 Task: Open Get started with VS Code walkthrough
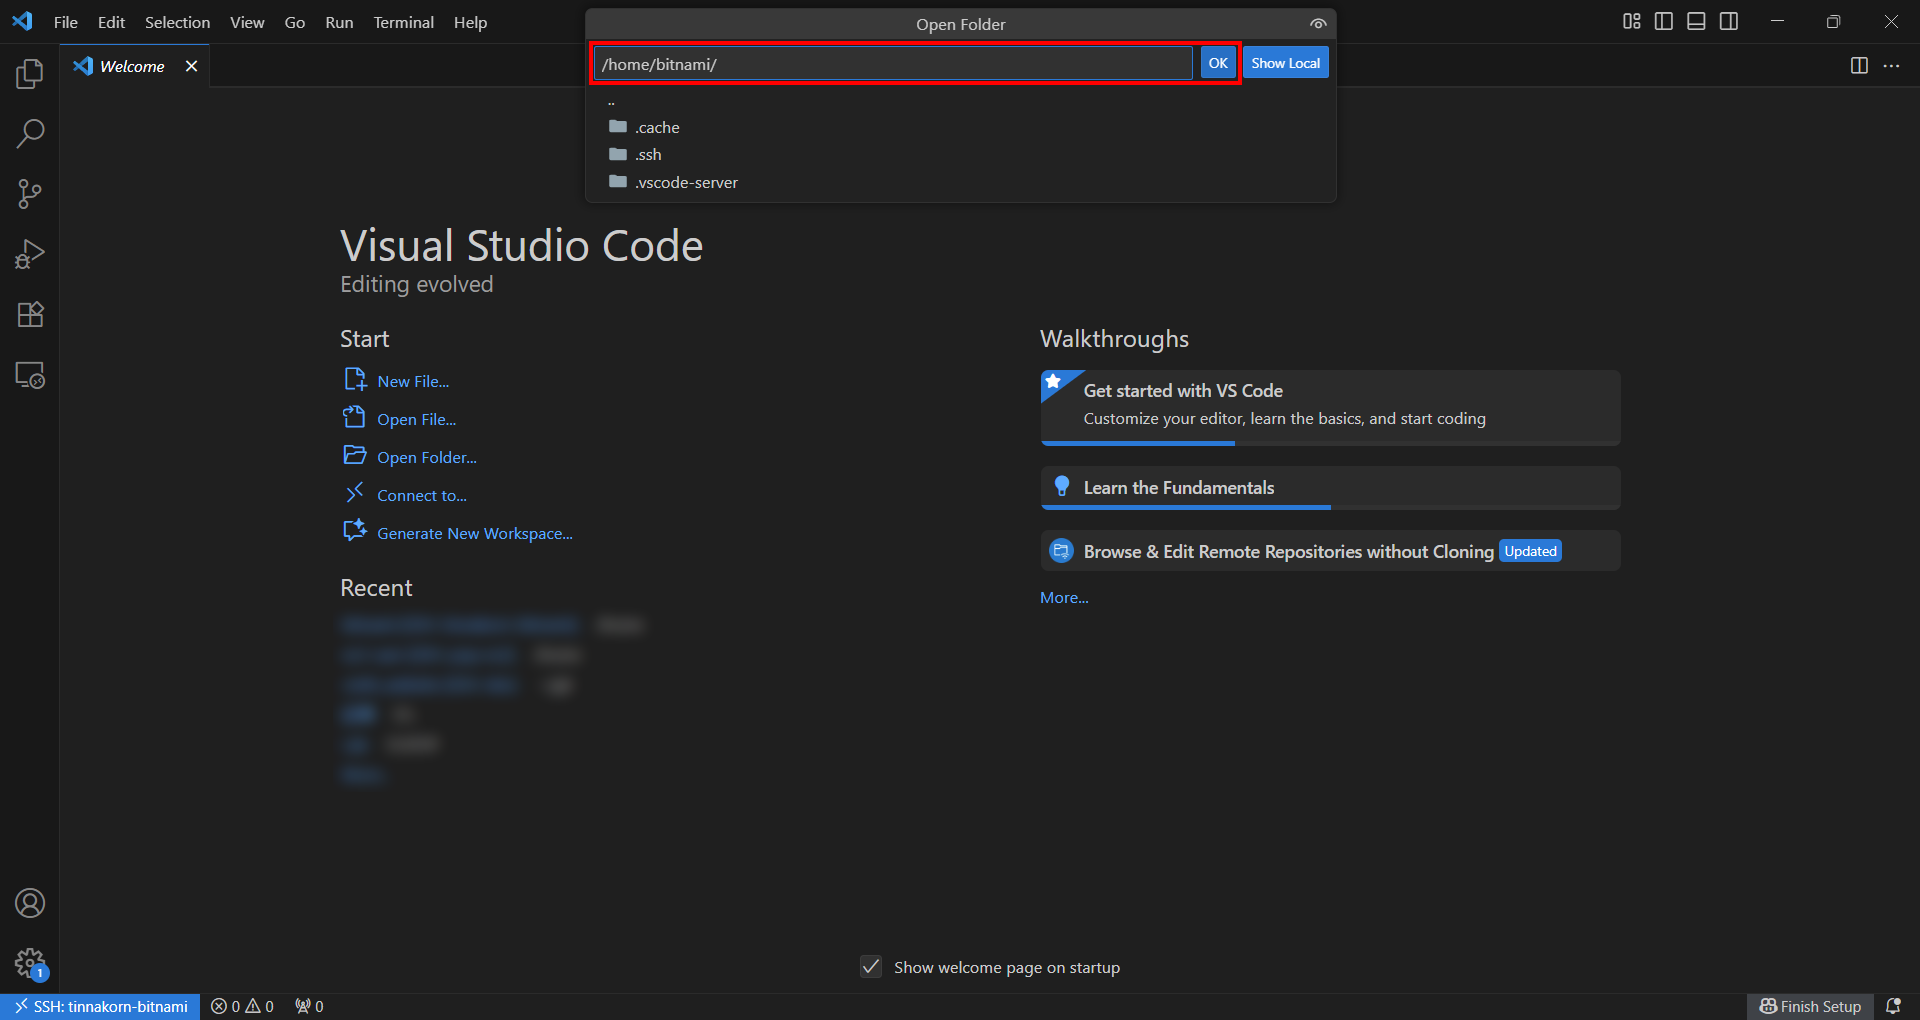(1330, 407)
